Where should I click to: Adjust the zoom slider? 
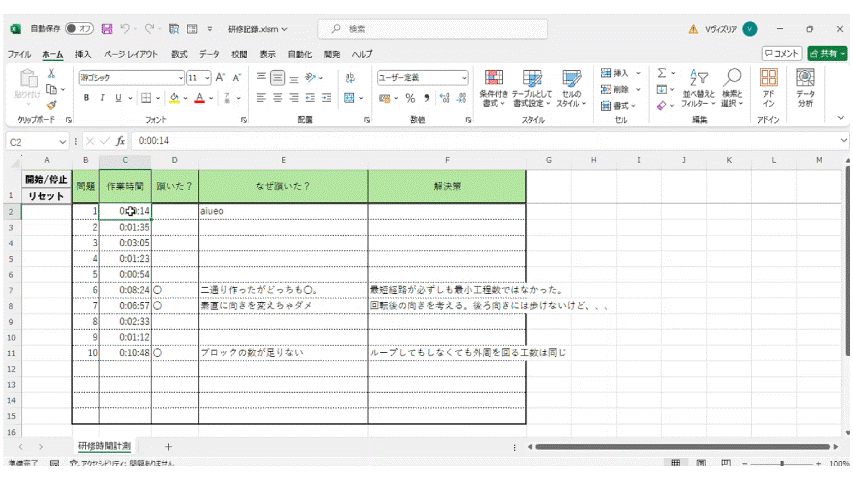point(782,464)
